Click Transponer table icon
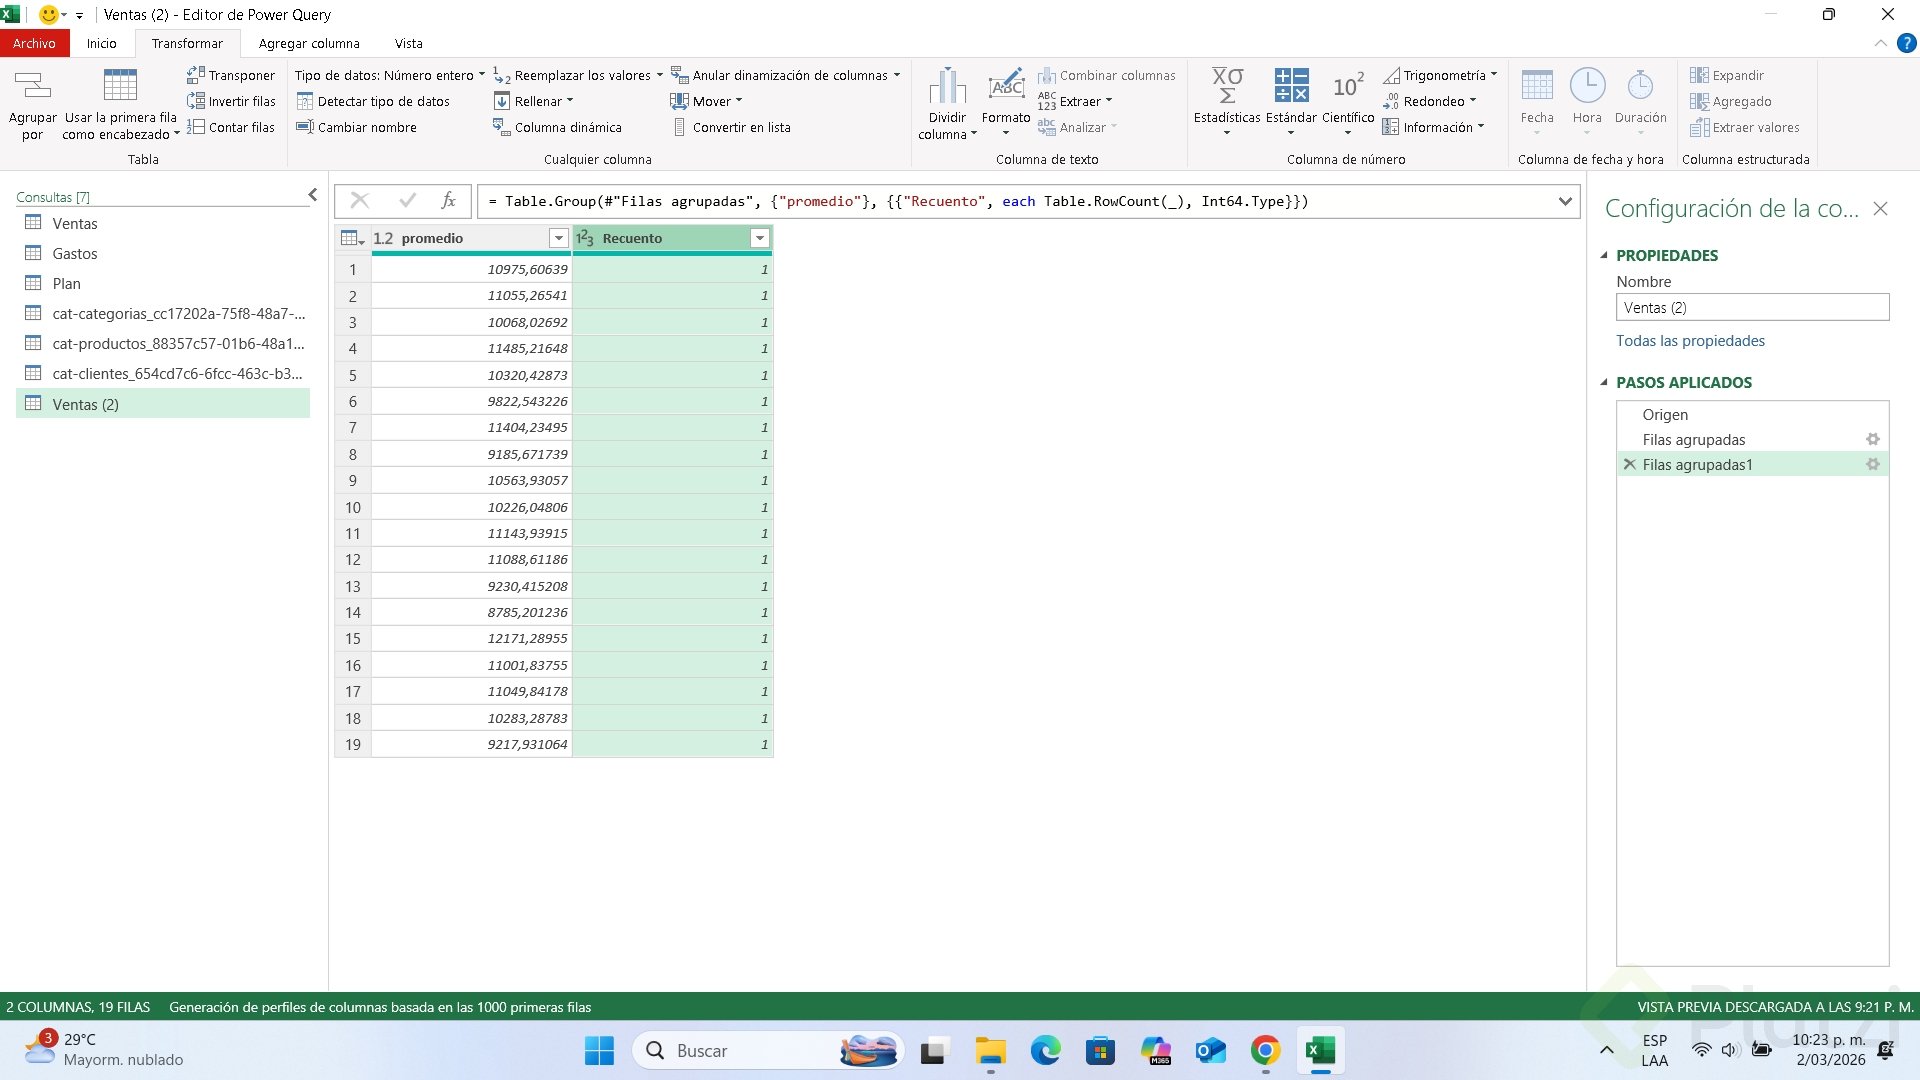 196,75
